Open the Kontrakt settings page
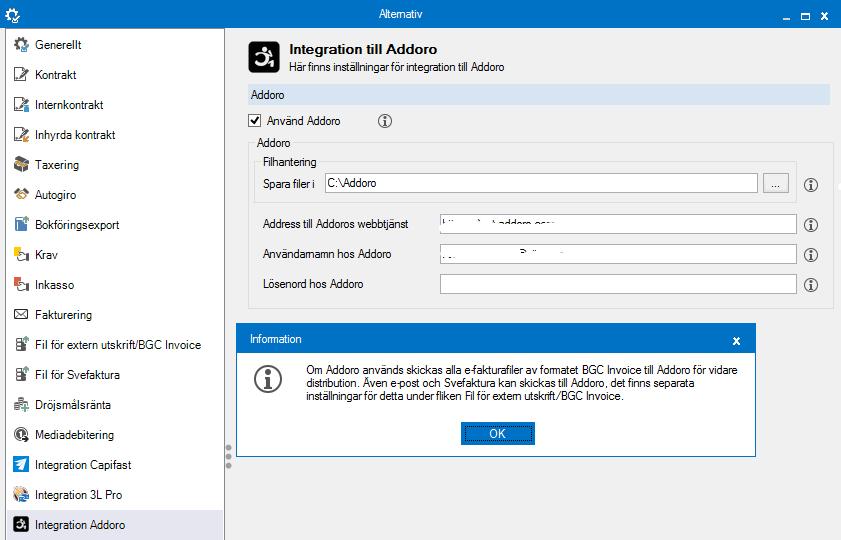The image size is (841, 540). pos(56,75)
